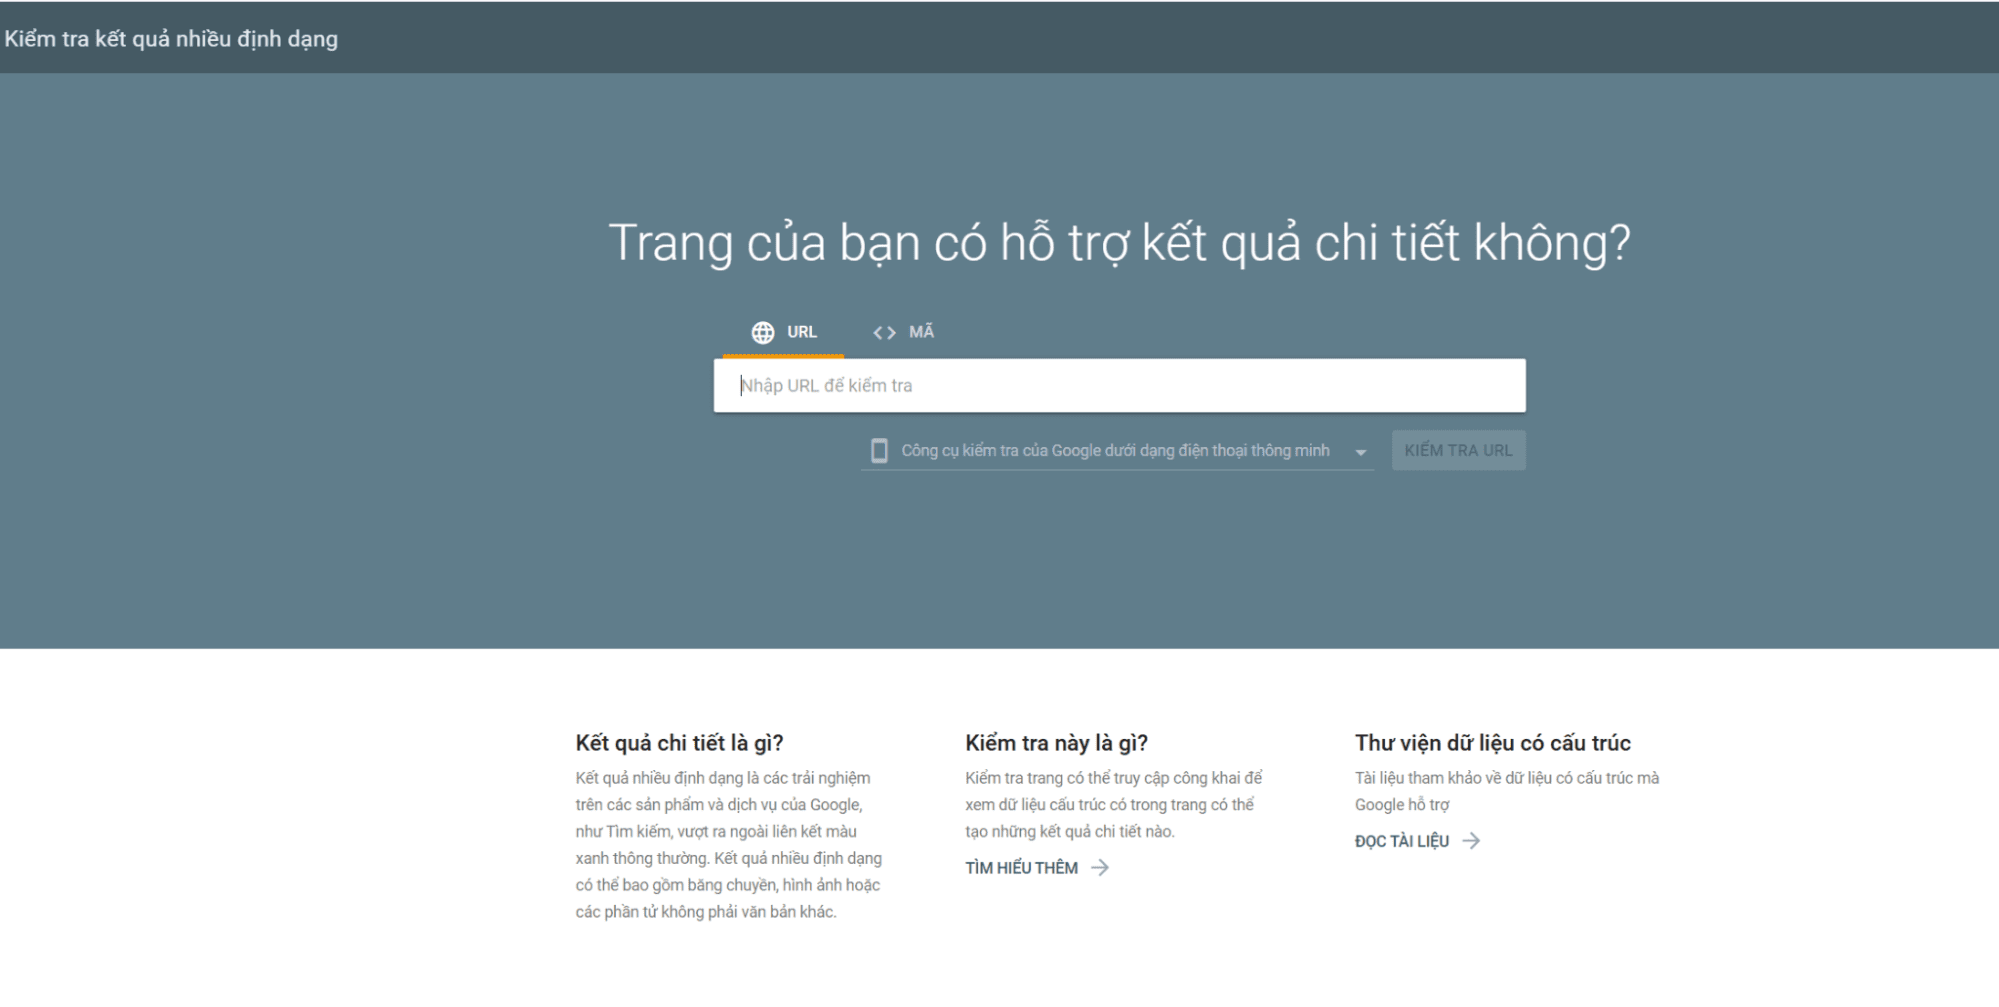Switch to the MÃ tab label
This screenshot has width=1999, height=1007.
click(x=921, y=332)
